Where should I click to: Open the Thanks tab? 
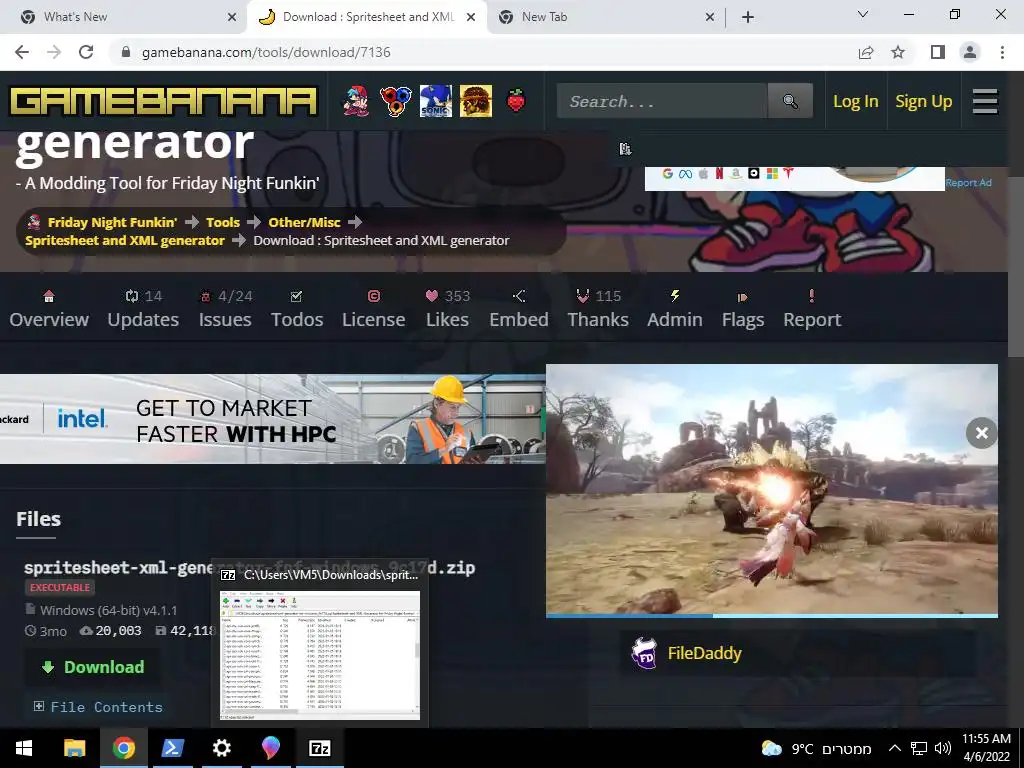(x=598, y=309)
